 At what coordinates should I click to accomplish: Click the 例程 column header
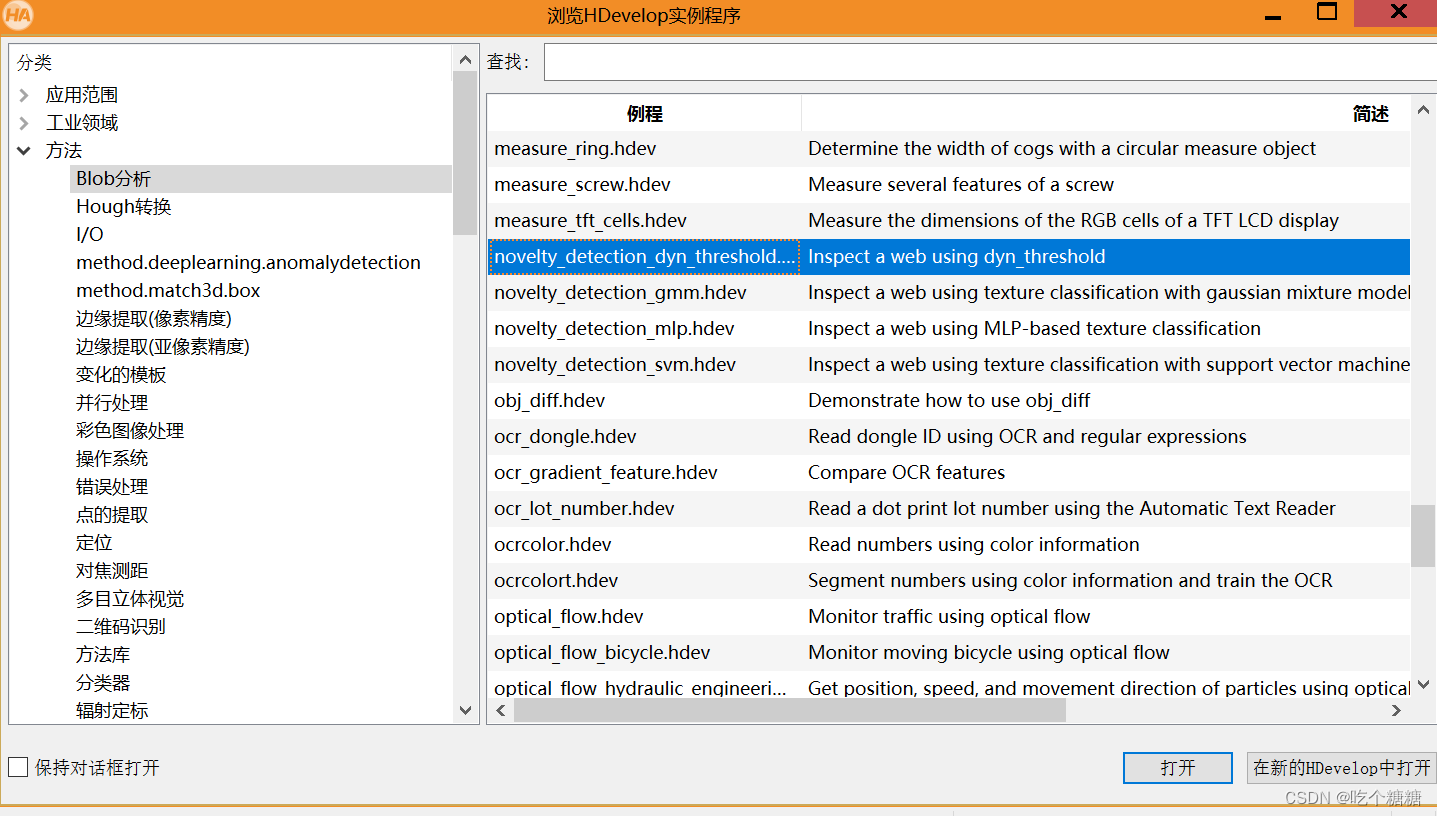pyautogui.click(x=645, y=114)
